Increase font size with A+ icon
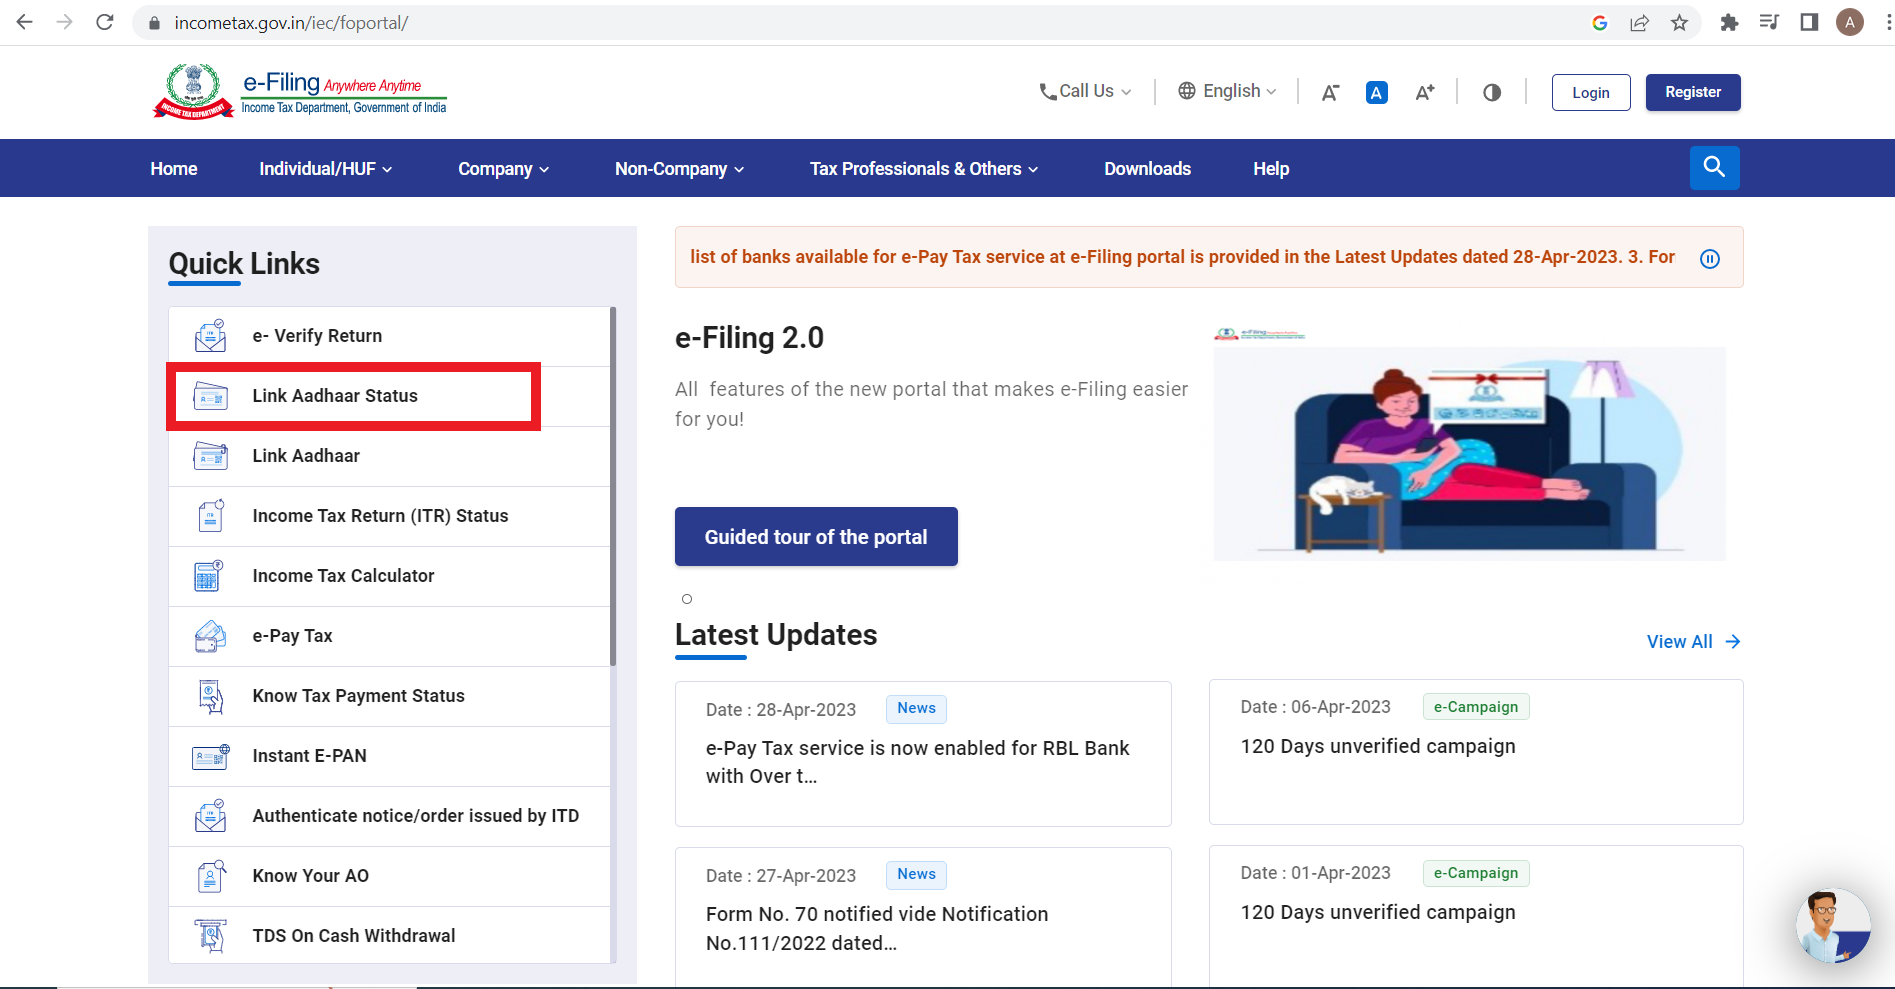 coord(1425,92)
